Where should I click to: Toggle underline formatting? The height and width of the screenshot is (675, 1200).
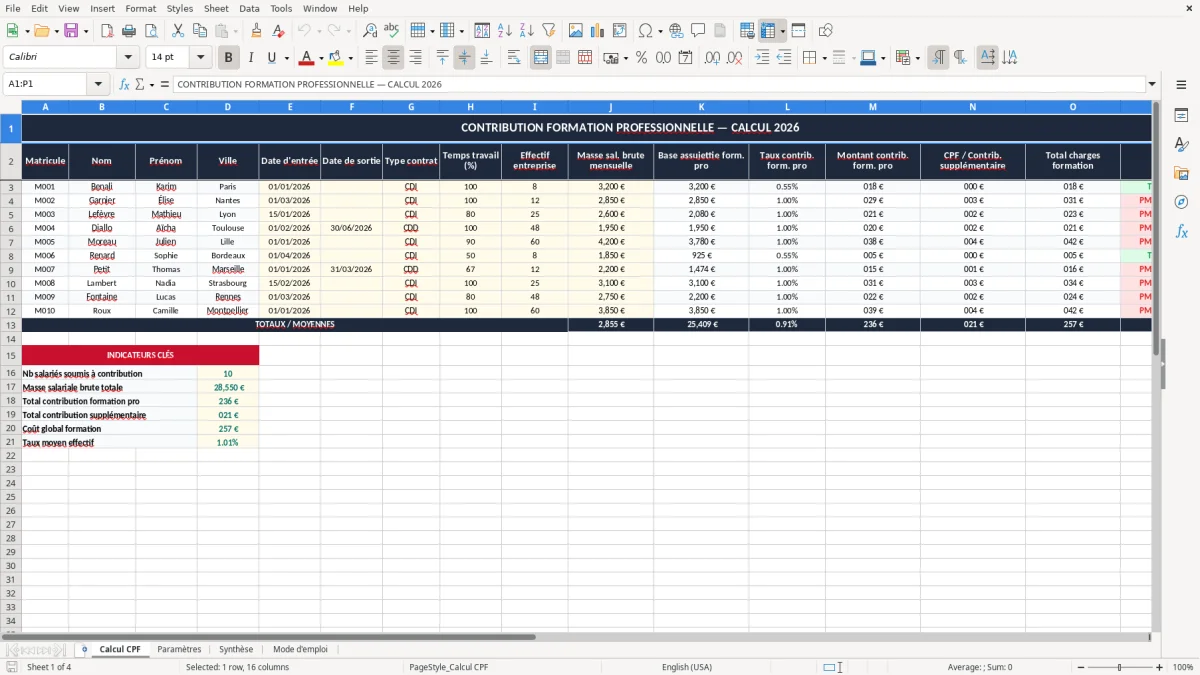click(271, 58)
